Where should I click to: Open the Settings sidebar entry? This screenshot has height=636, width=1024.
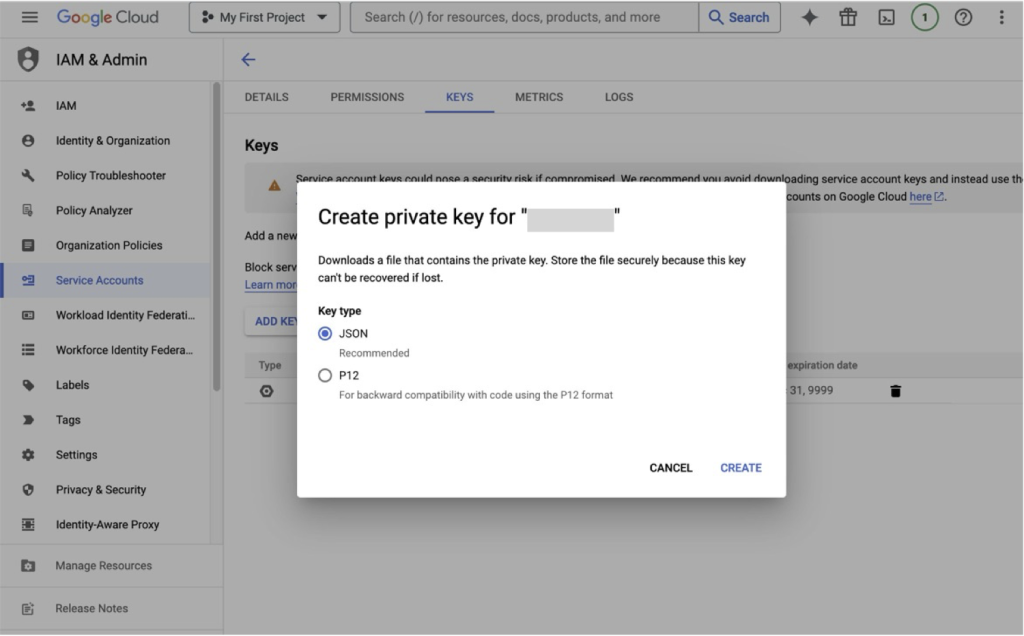pyautogui.click(x=75, y=454)
